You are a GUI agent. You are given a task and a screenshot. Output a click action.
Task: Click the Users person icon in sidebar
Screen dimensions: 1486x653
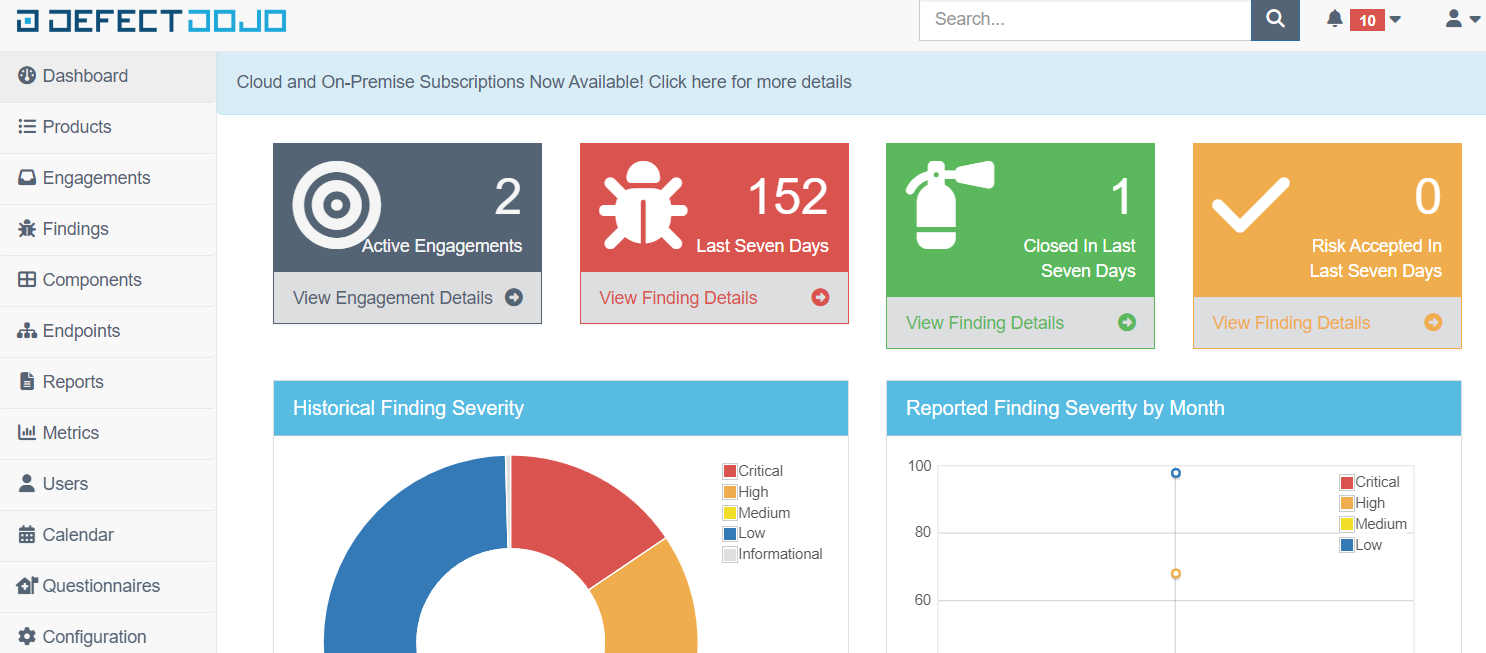pos(27,484)
